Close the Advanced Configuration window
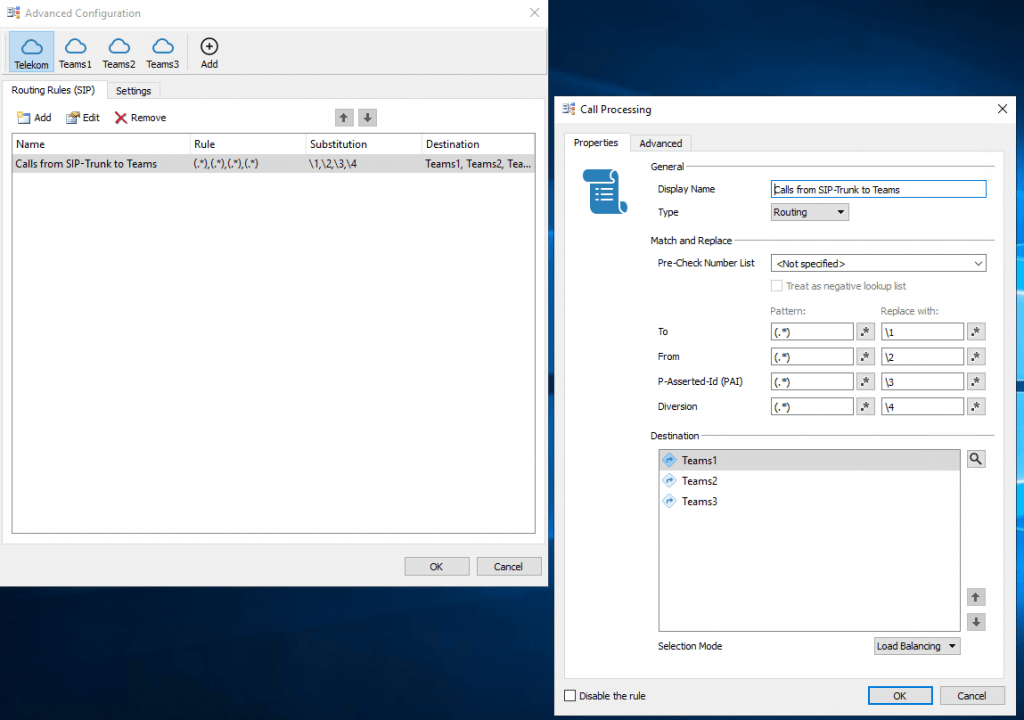 pyautogui.click(x=534, y=12)
